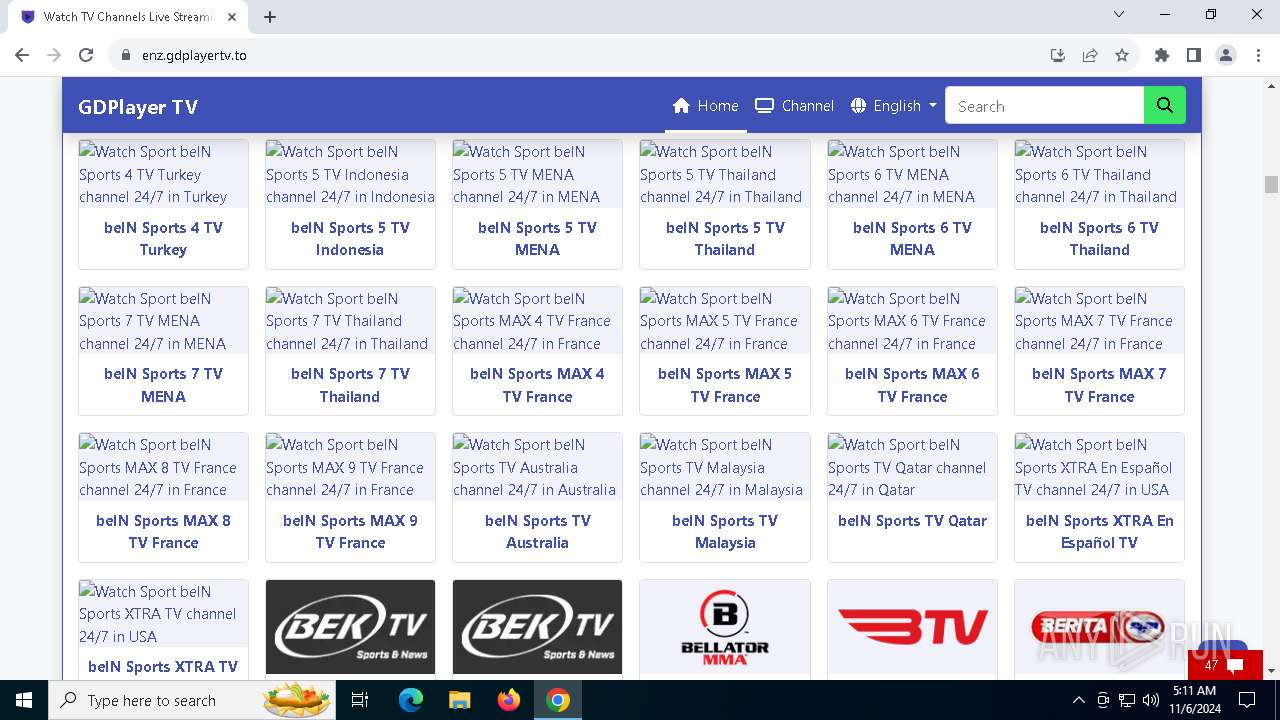Click the green search magnifier button
The width and height of the screenshot is (1280, 720).
(1164, 106)
